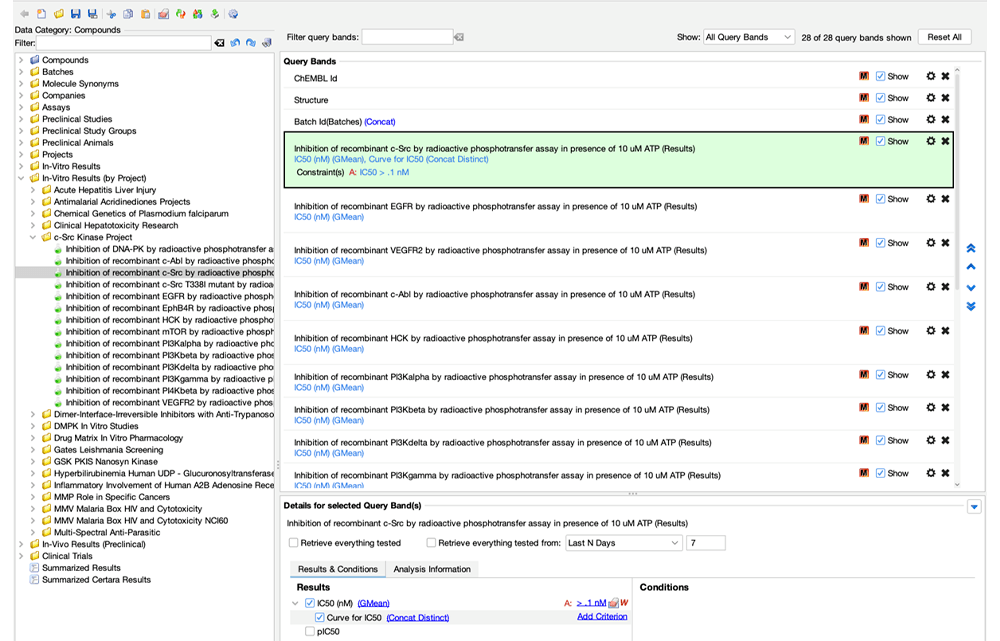Click the green download import icon
Viewport: 1000px width, 641px height.
(x=215, y=13)
